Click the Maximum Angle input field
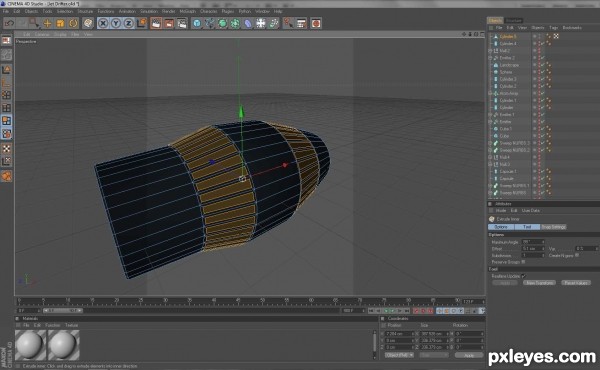This screenshot has width=600, height=370. click(533, 242)
